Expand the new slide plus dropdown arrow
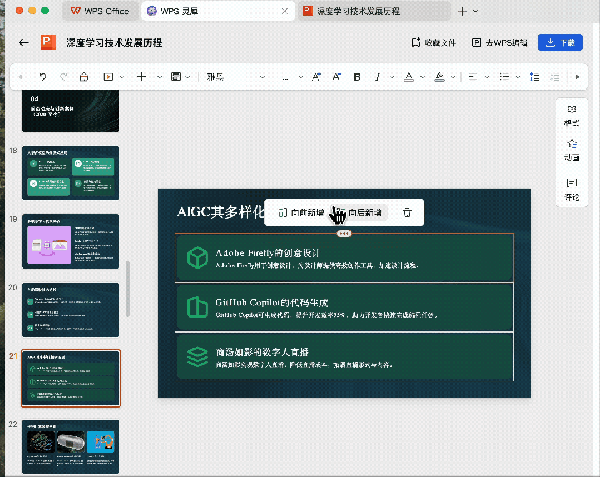The height and width of the screenshot is (477, 600). (159, 77)
